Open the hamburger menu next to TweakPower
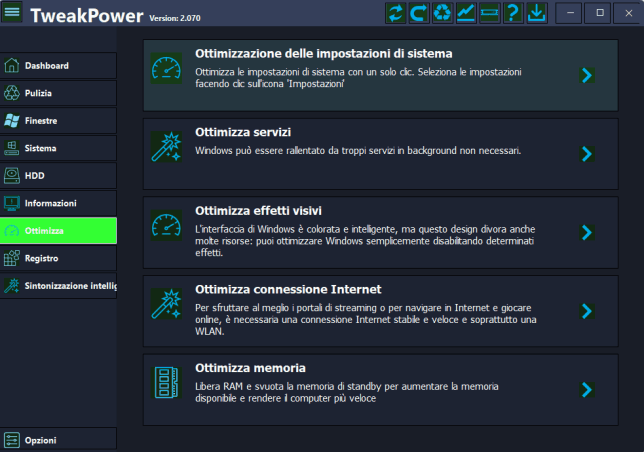The width and height of the screenshot is (644, 452). click(12, 13)
